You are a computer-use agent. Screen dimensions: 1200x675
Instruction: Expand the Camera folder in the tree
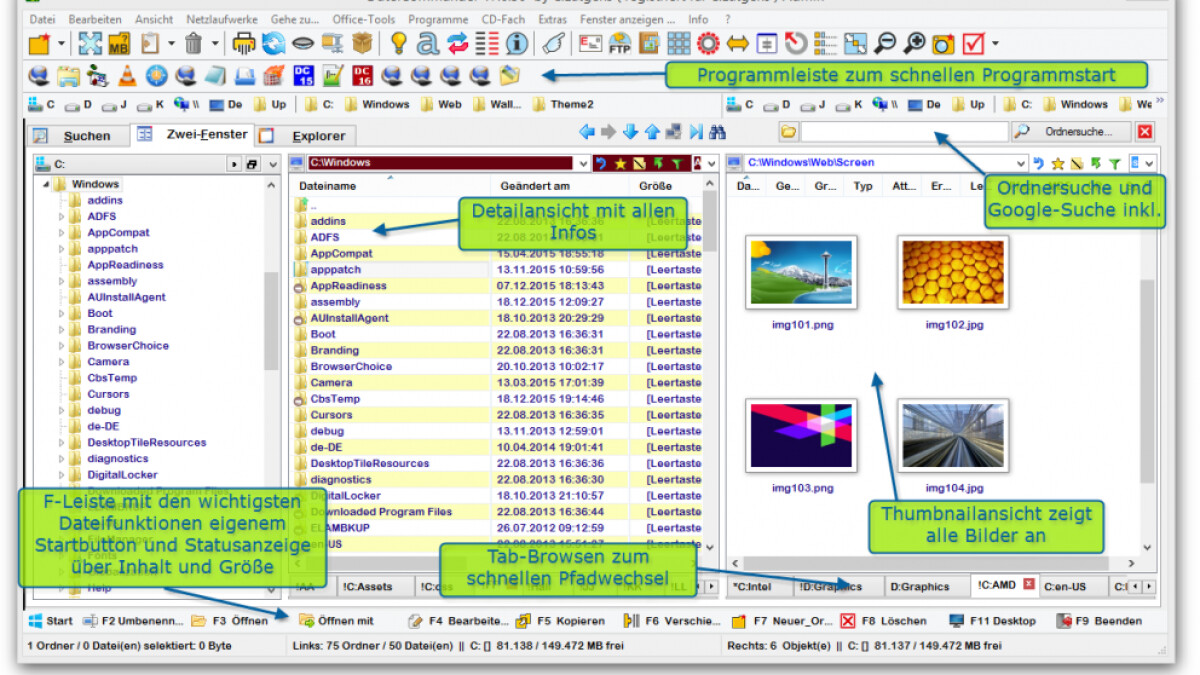coord(61,361)
